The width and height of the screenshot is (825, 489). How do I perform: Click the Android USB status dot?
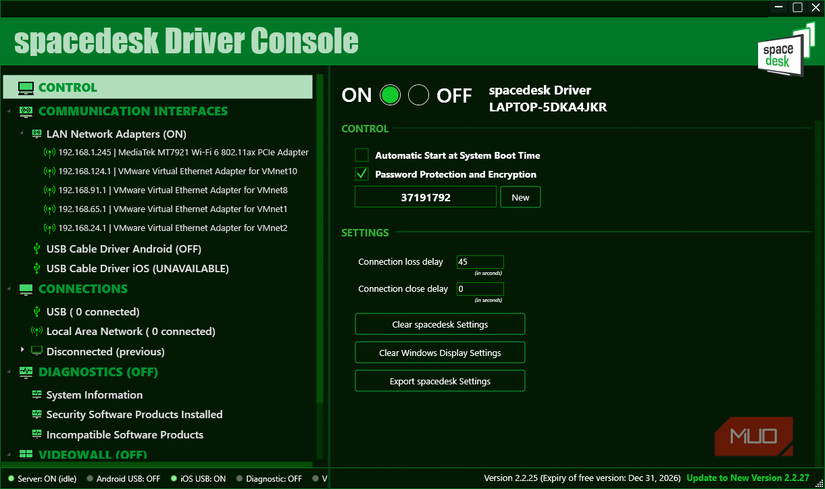pyautogui.click(x=90, y=478)
